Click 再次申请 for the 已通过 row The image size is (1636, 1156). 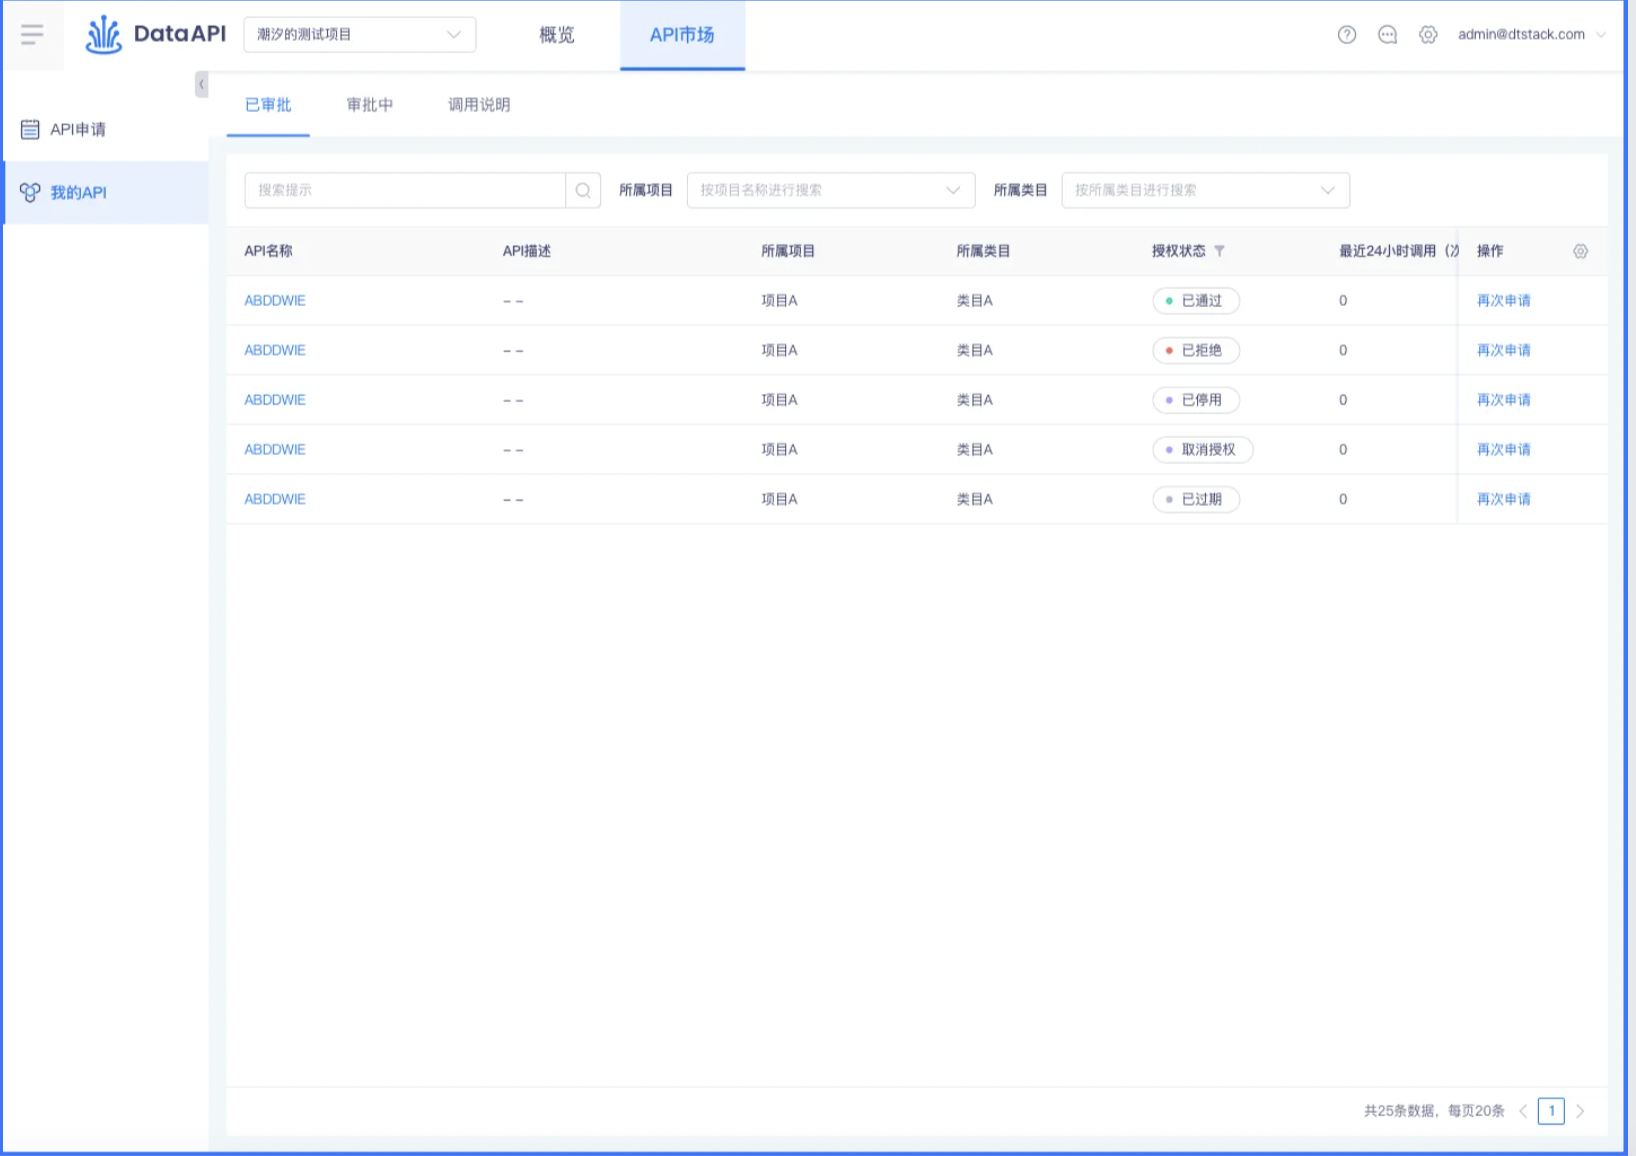point(1504,301)
